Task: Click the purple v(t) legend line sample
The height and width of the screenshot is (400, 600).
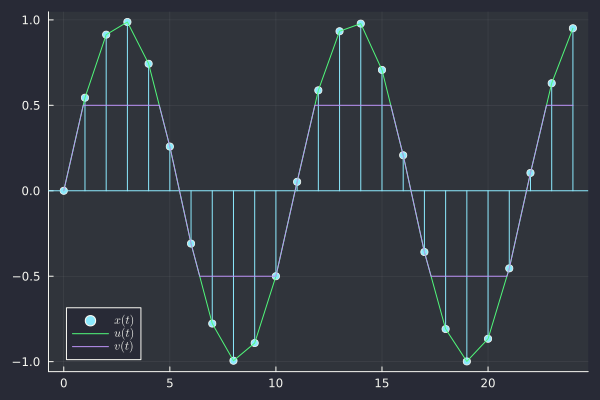Action: click(x=90, y=346)
